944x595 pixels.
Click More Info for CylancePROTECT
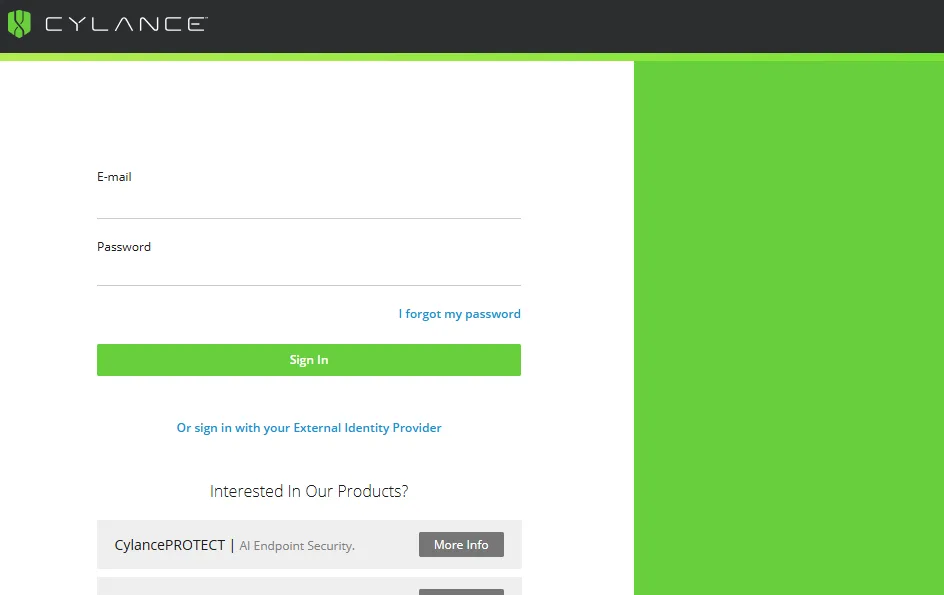461,544
